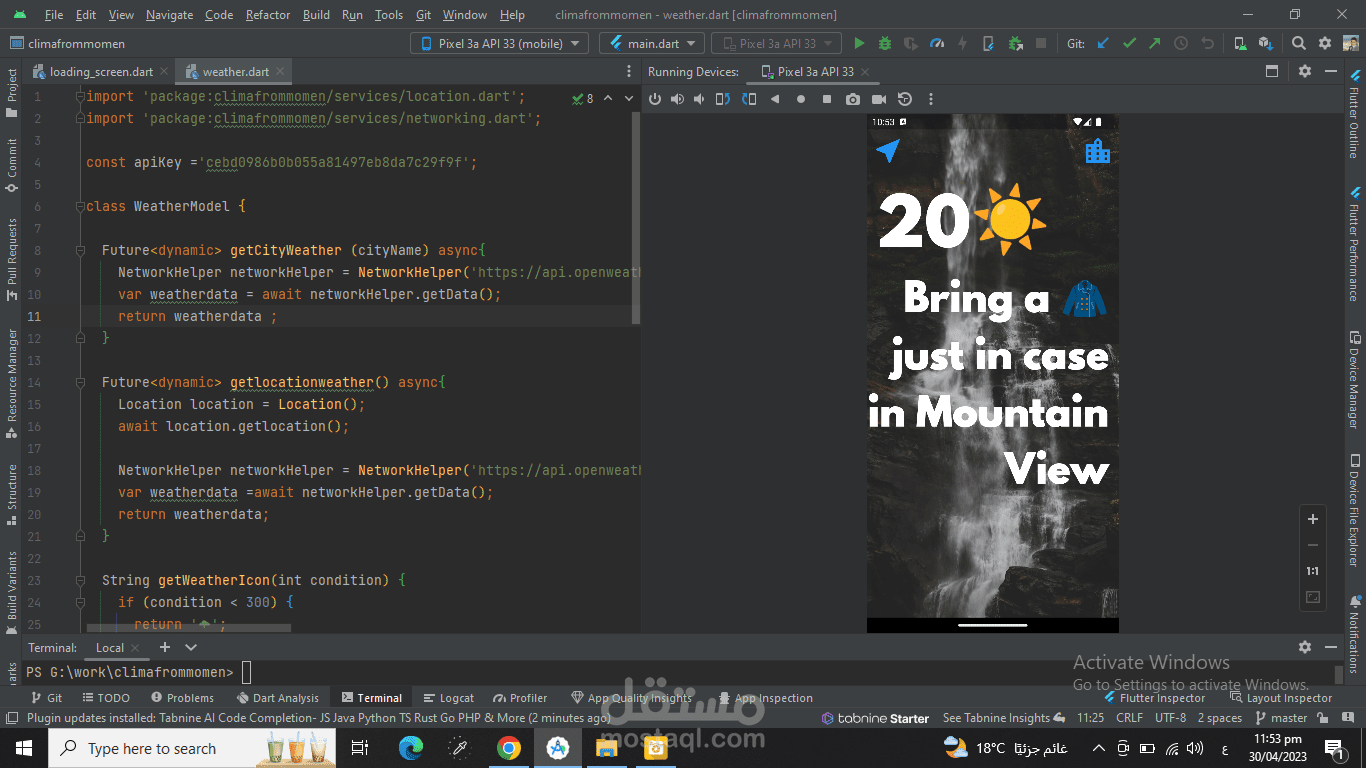Add a new terminal session with plus
Viewport: 1366px width, 768px height.
coord(165,647)
